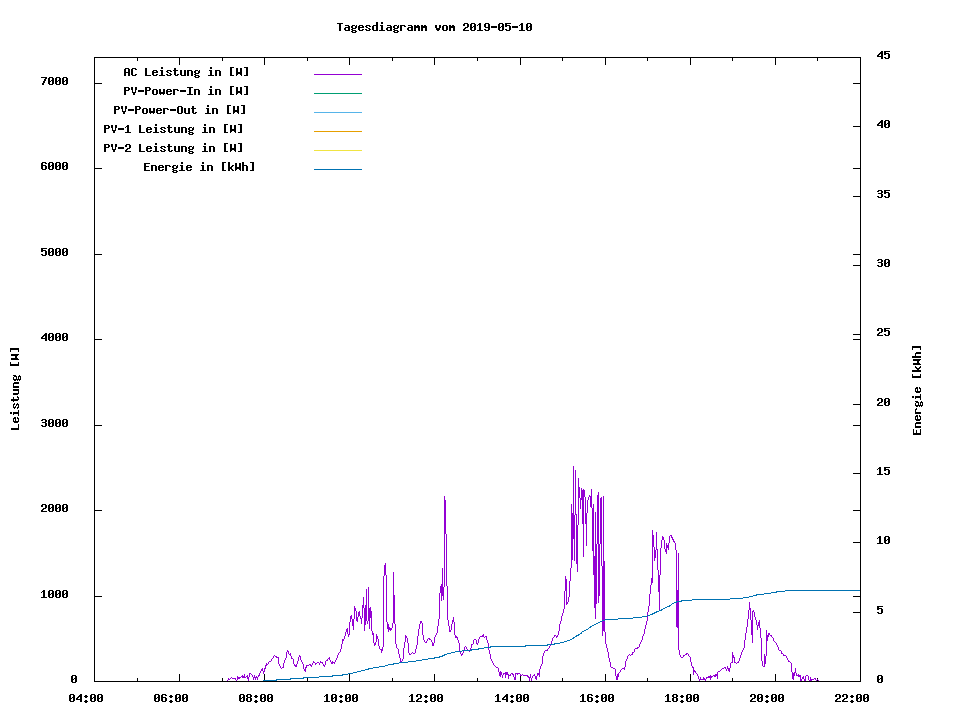Viewport: 960px width, 720px height.
Task: Select the PV-1 Leistung in [W] legend entry
Action: [173, 129]
